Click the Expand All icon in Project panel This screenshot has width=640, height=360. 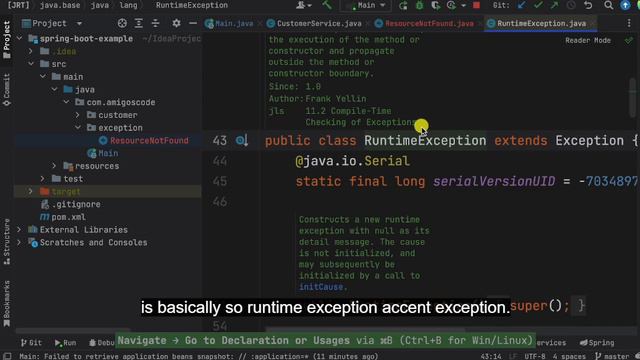pyautogui.click(x=139, y=23)
